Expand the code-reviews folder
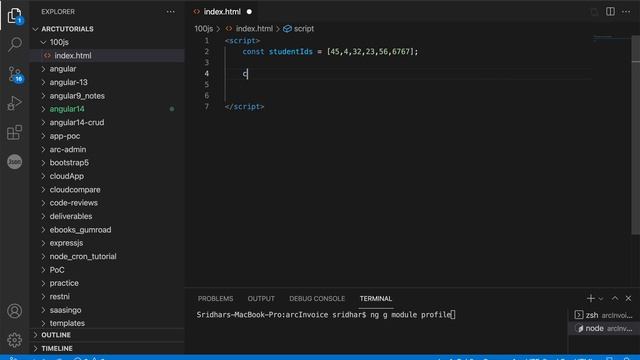 tap(73, 203)
